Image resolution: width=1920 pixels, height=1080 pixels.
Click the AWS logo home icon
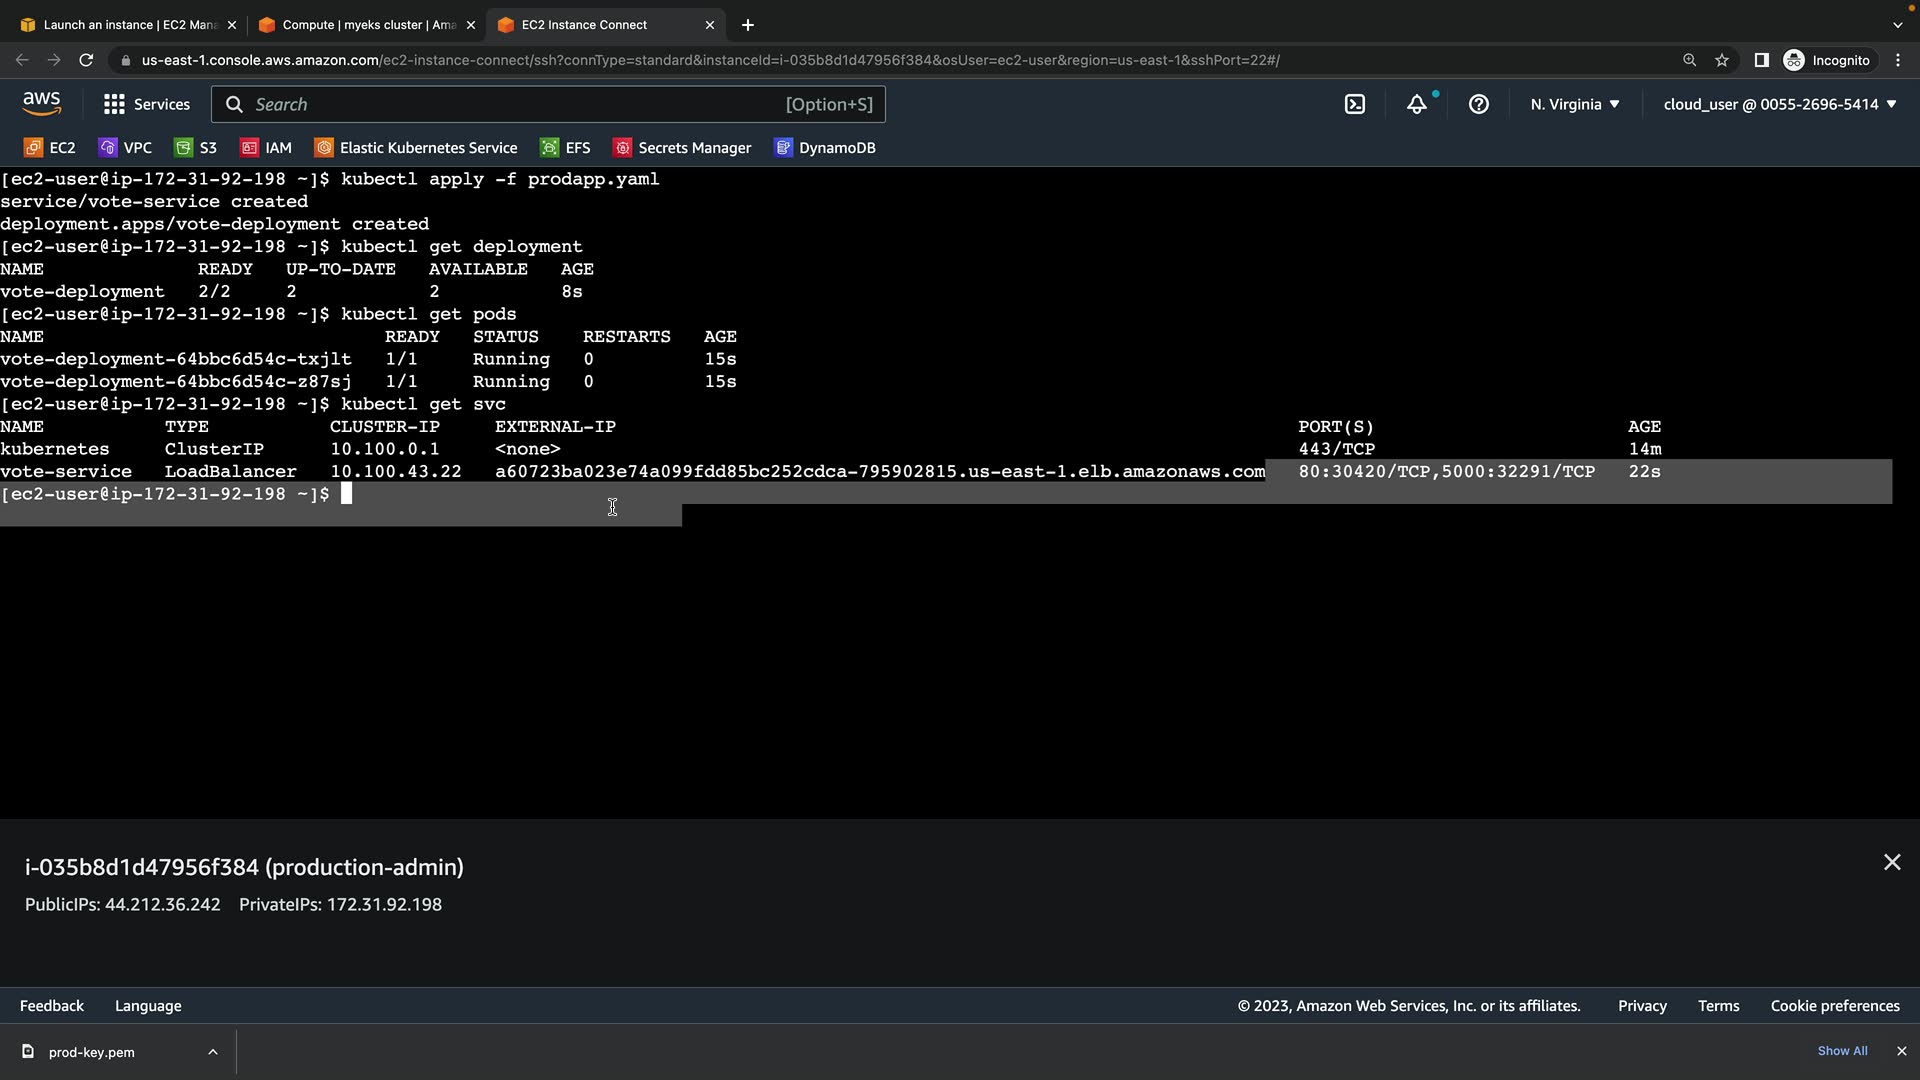click(x=42, y=103)
